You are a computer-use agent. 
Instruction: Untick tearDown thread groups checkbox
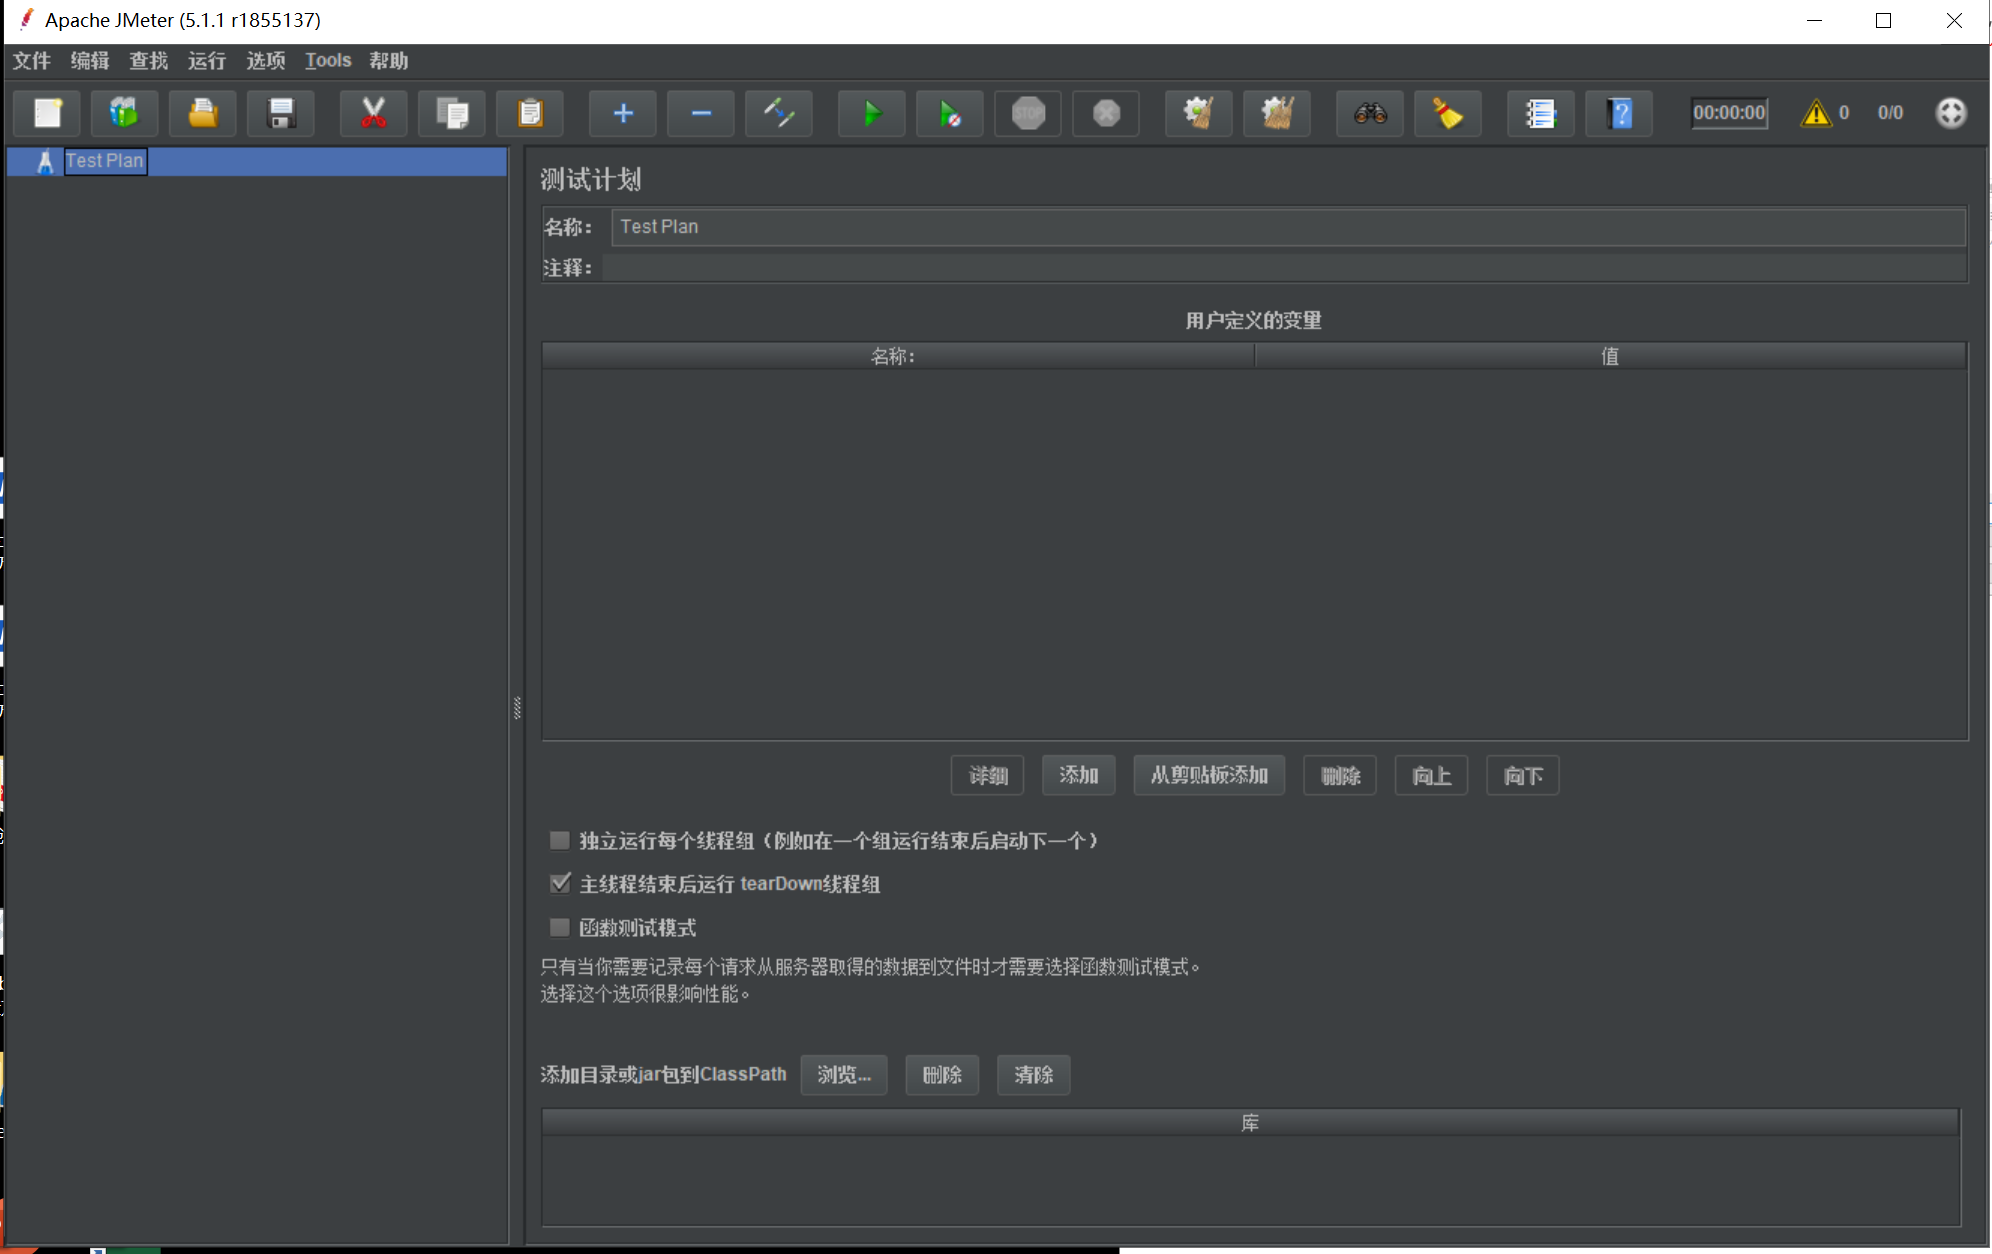pos(560,883)
